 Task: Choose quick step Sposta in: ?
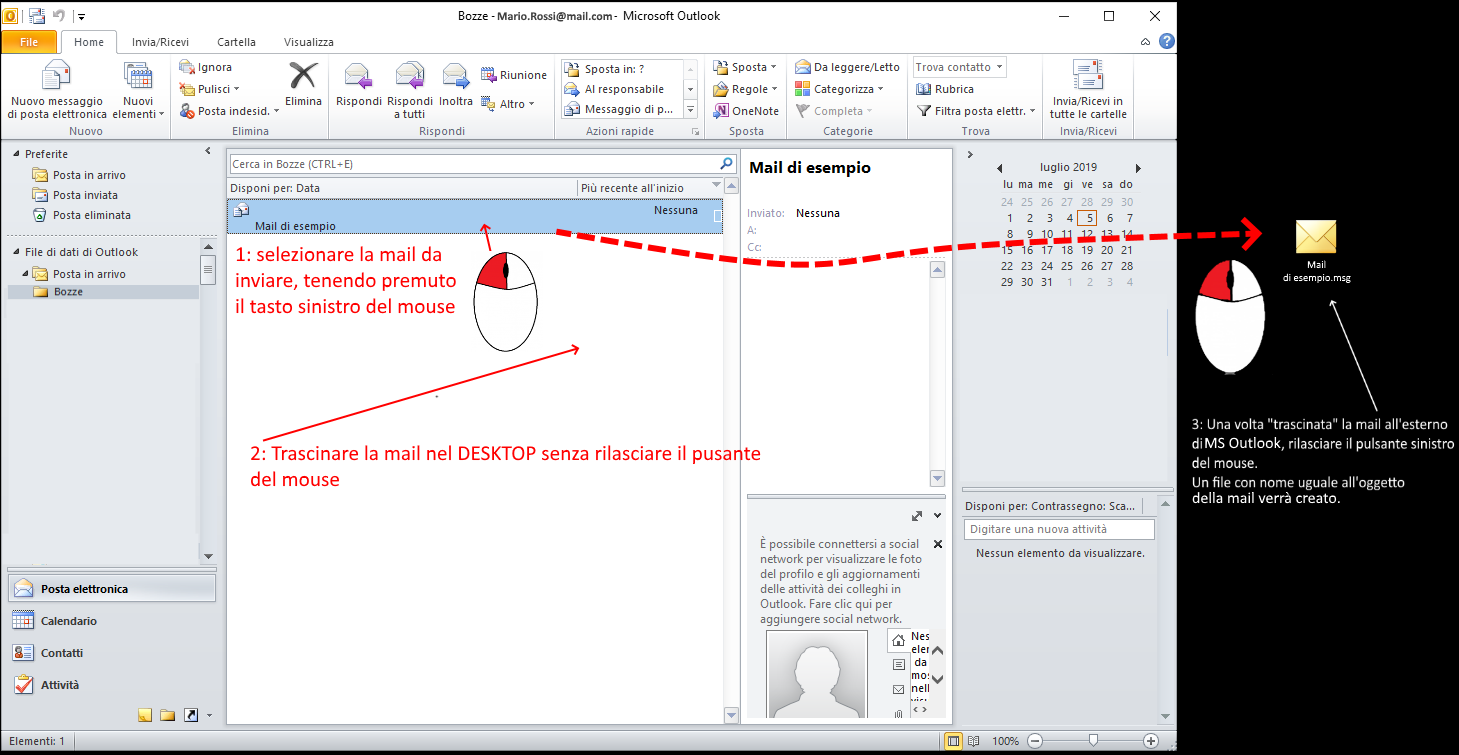tap(620, 69)
